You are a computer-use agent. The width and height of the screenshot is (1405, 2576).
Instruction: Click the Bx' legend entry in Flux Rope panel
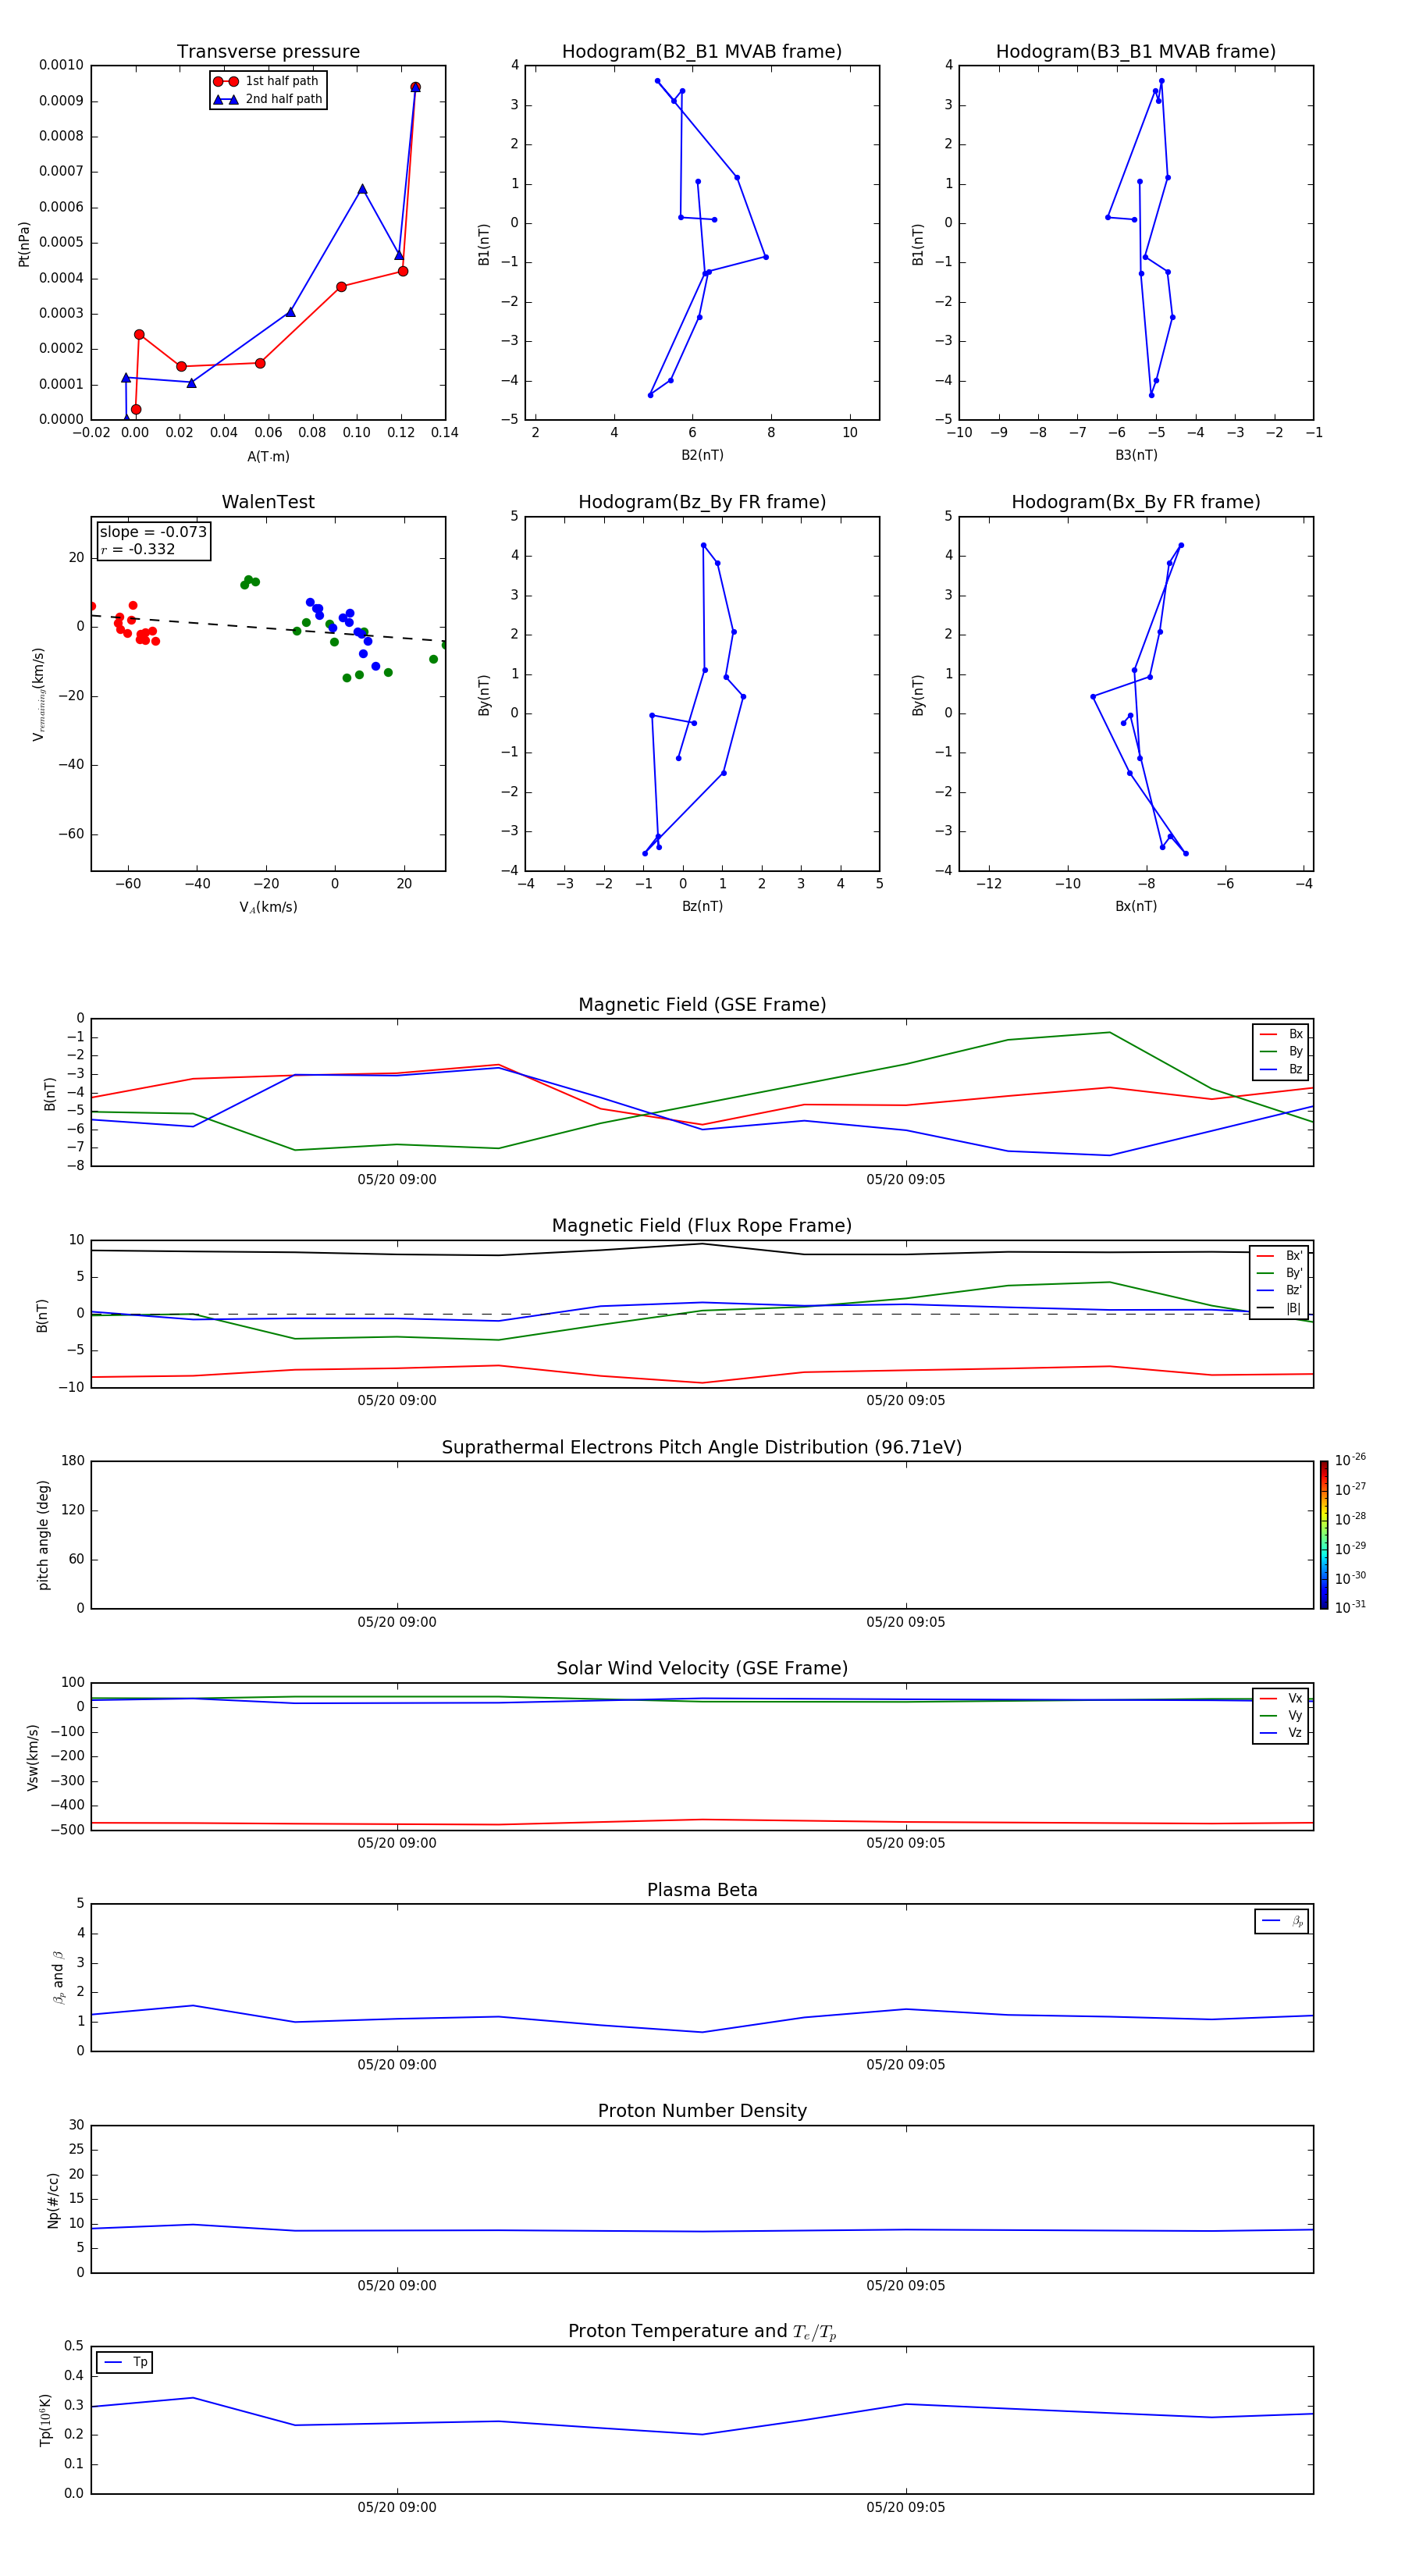click(1279, 1256)
